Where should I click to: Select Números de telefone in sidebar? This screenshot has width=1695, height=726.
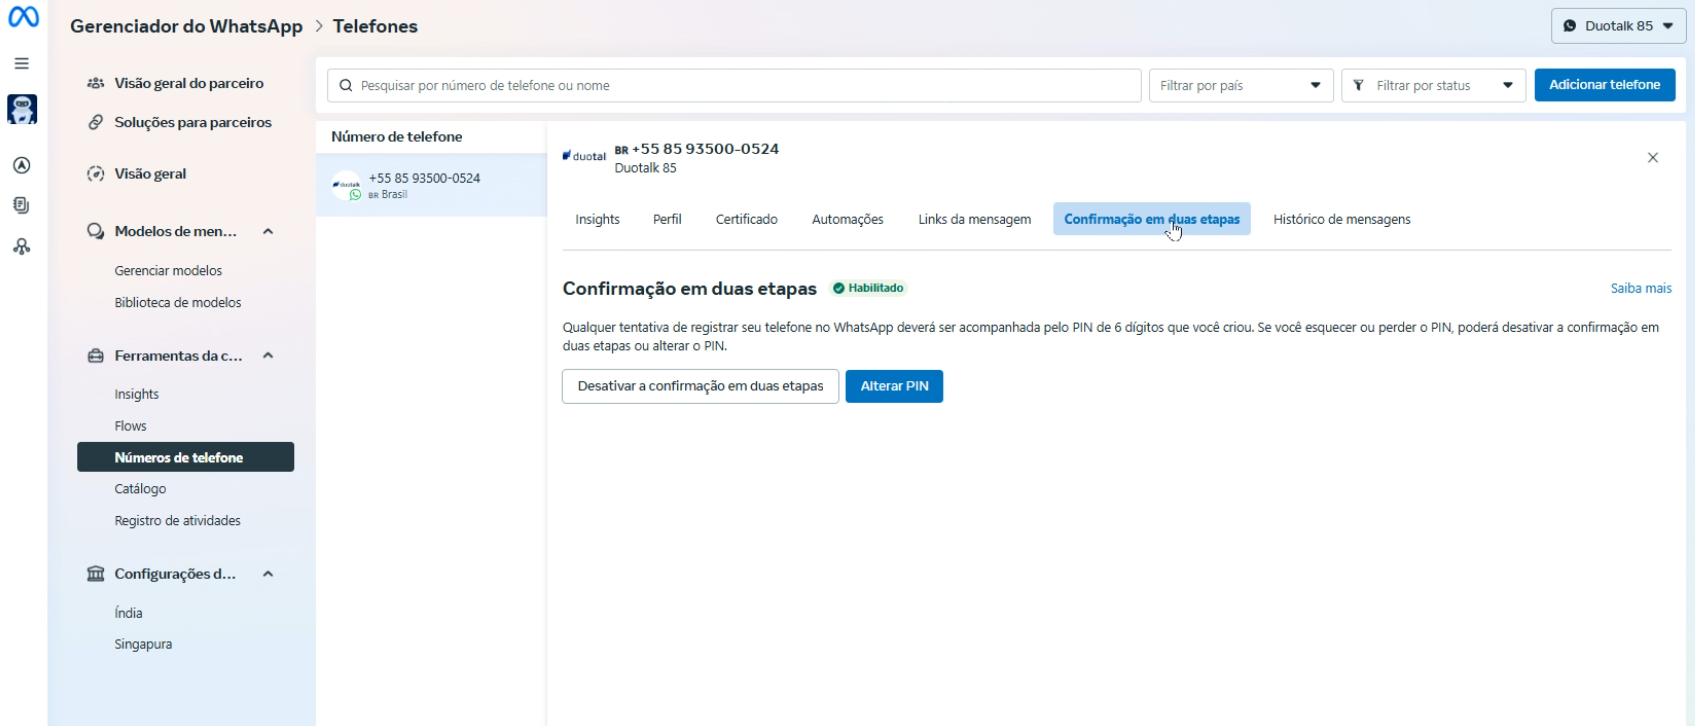coord(186,457)
